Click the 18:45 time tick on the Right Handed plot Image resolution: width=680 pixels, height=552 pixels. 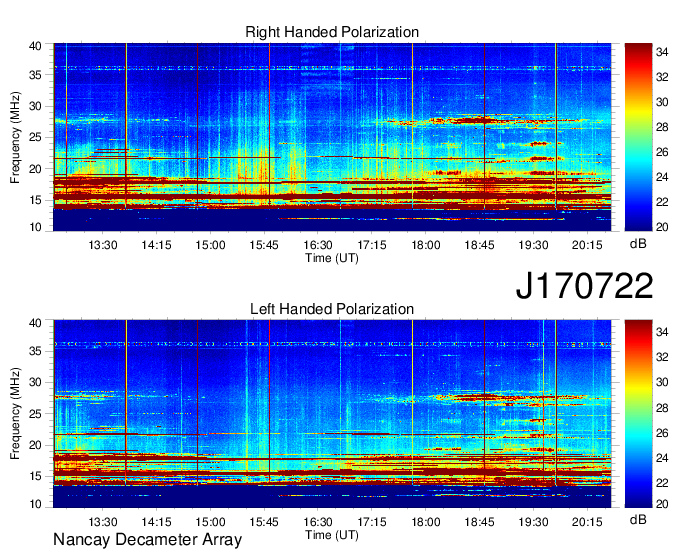click(x=480, y=245)
